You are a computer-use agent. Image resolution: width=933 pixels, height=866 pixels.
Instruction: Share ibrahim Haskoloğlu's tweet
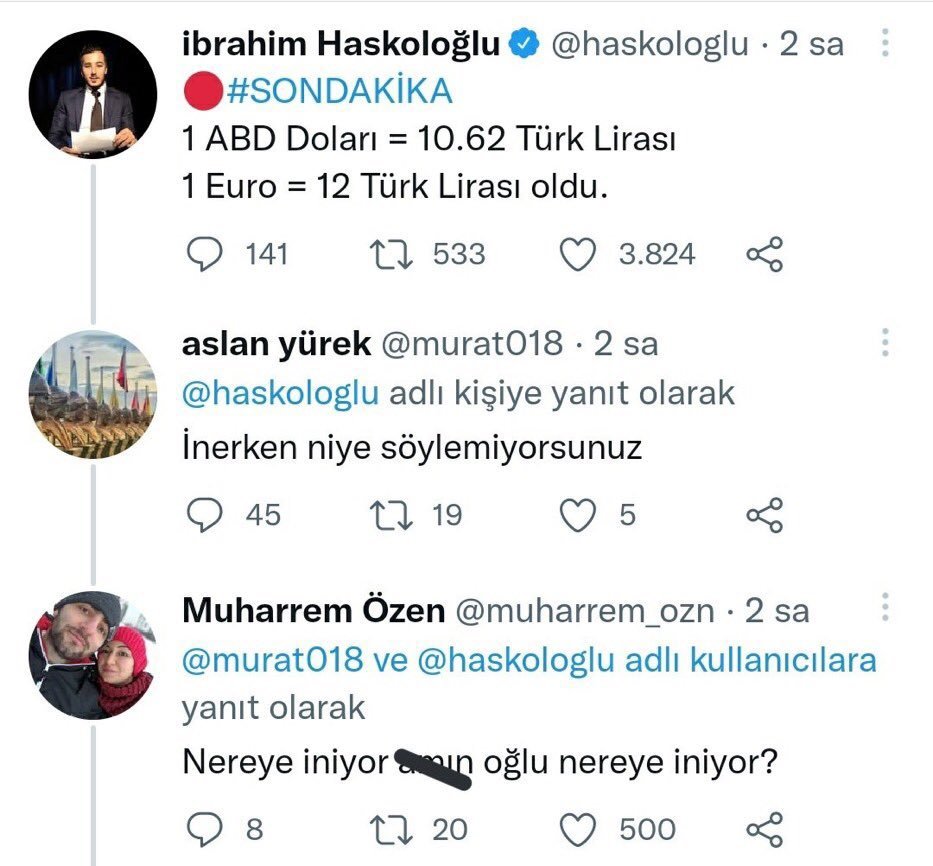pos(765,254)
